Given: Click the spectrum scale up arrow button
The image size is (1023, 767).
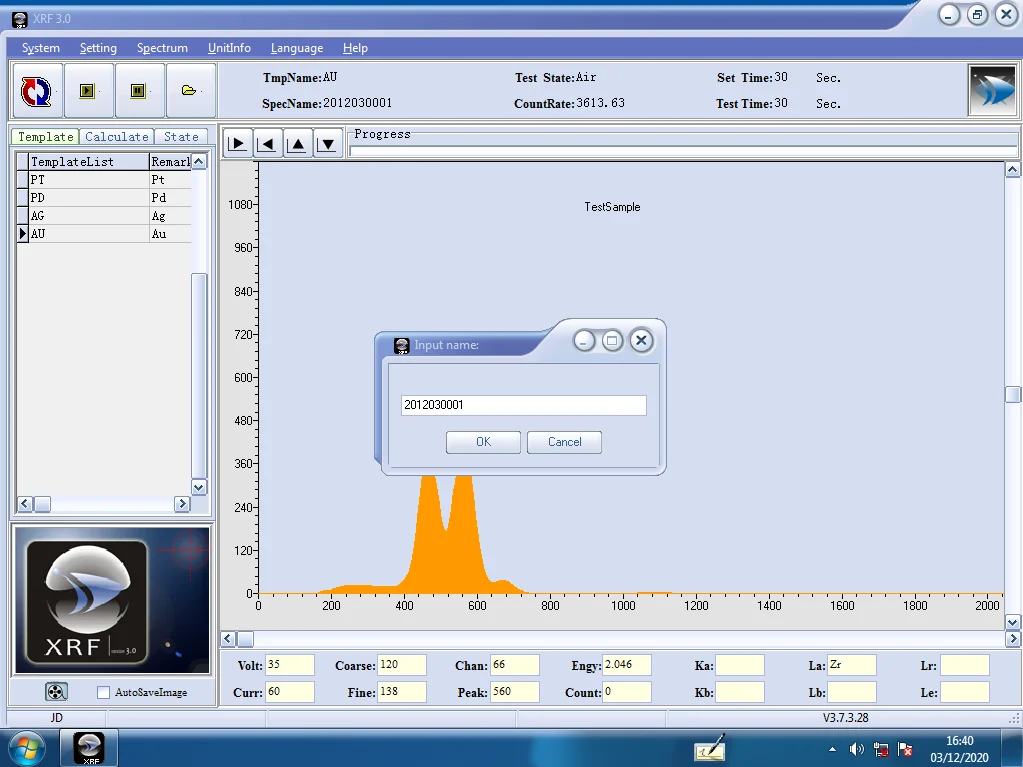Looking at the screenshot, I should [297, 144].
